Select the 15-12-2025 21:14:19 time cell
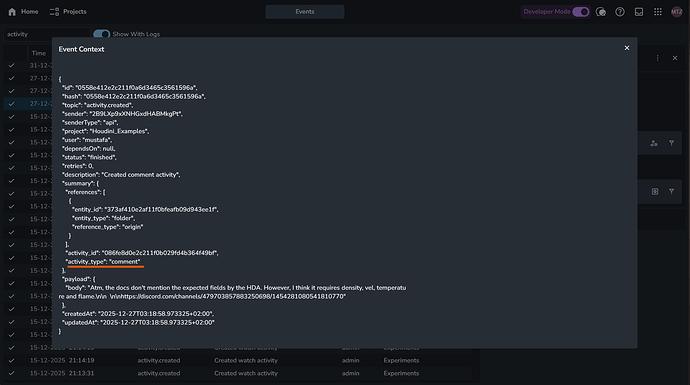The height and width of the screenshot is (385, 690). (62, 360)
